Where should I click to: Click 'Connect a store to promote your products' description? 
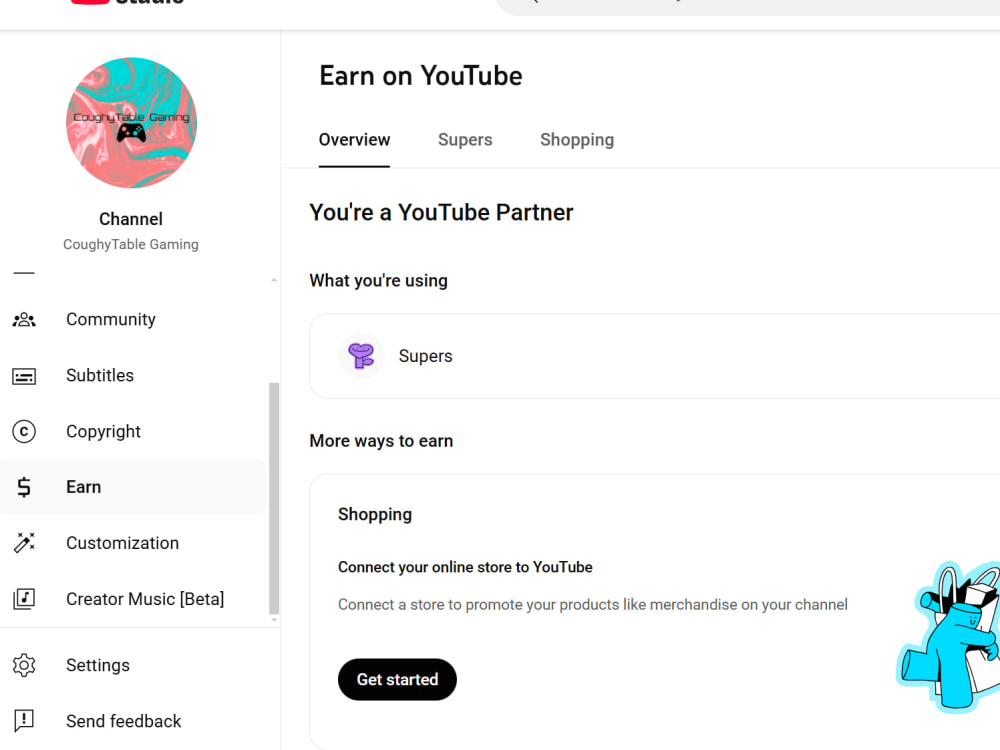tap(592, 605)
